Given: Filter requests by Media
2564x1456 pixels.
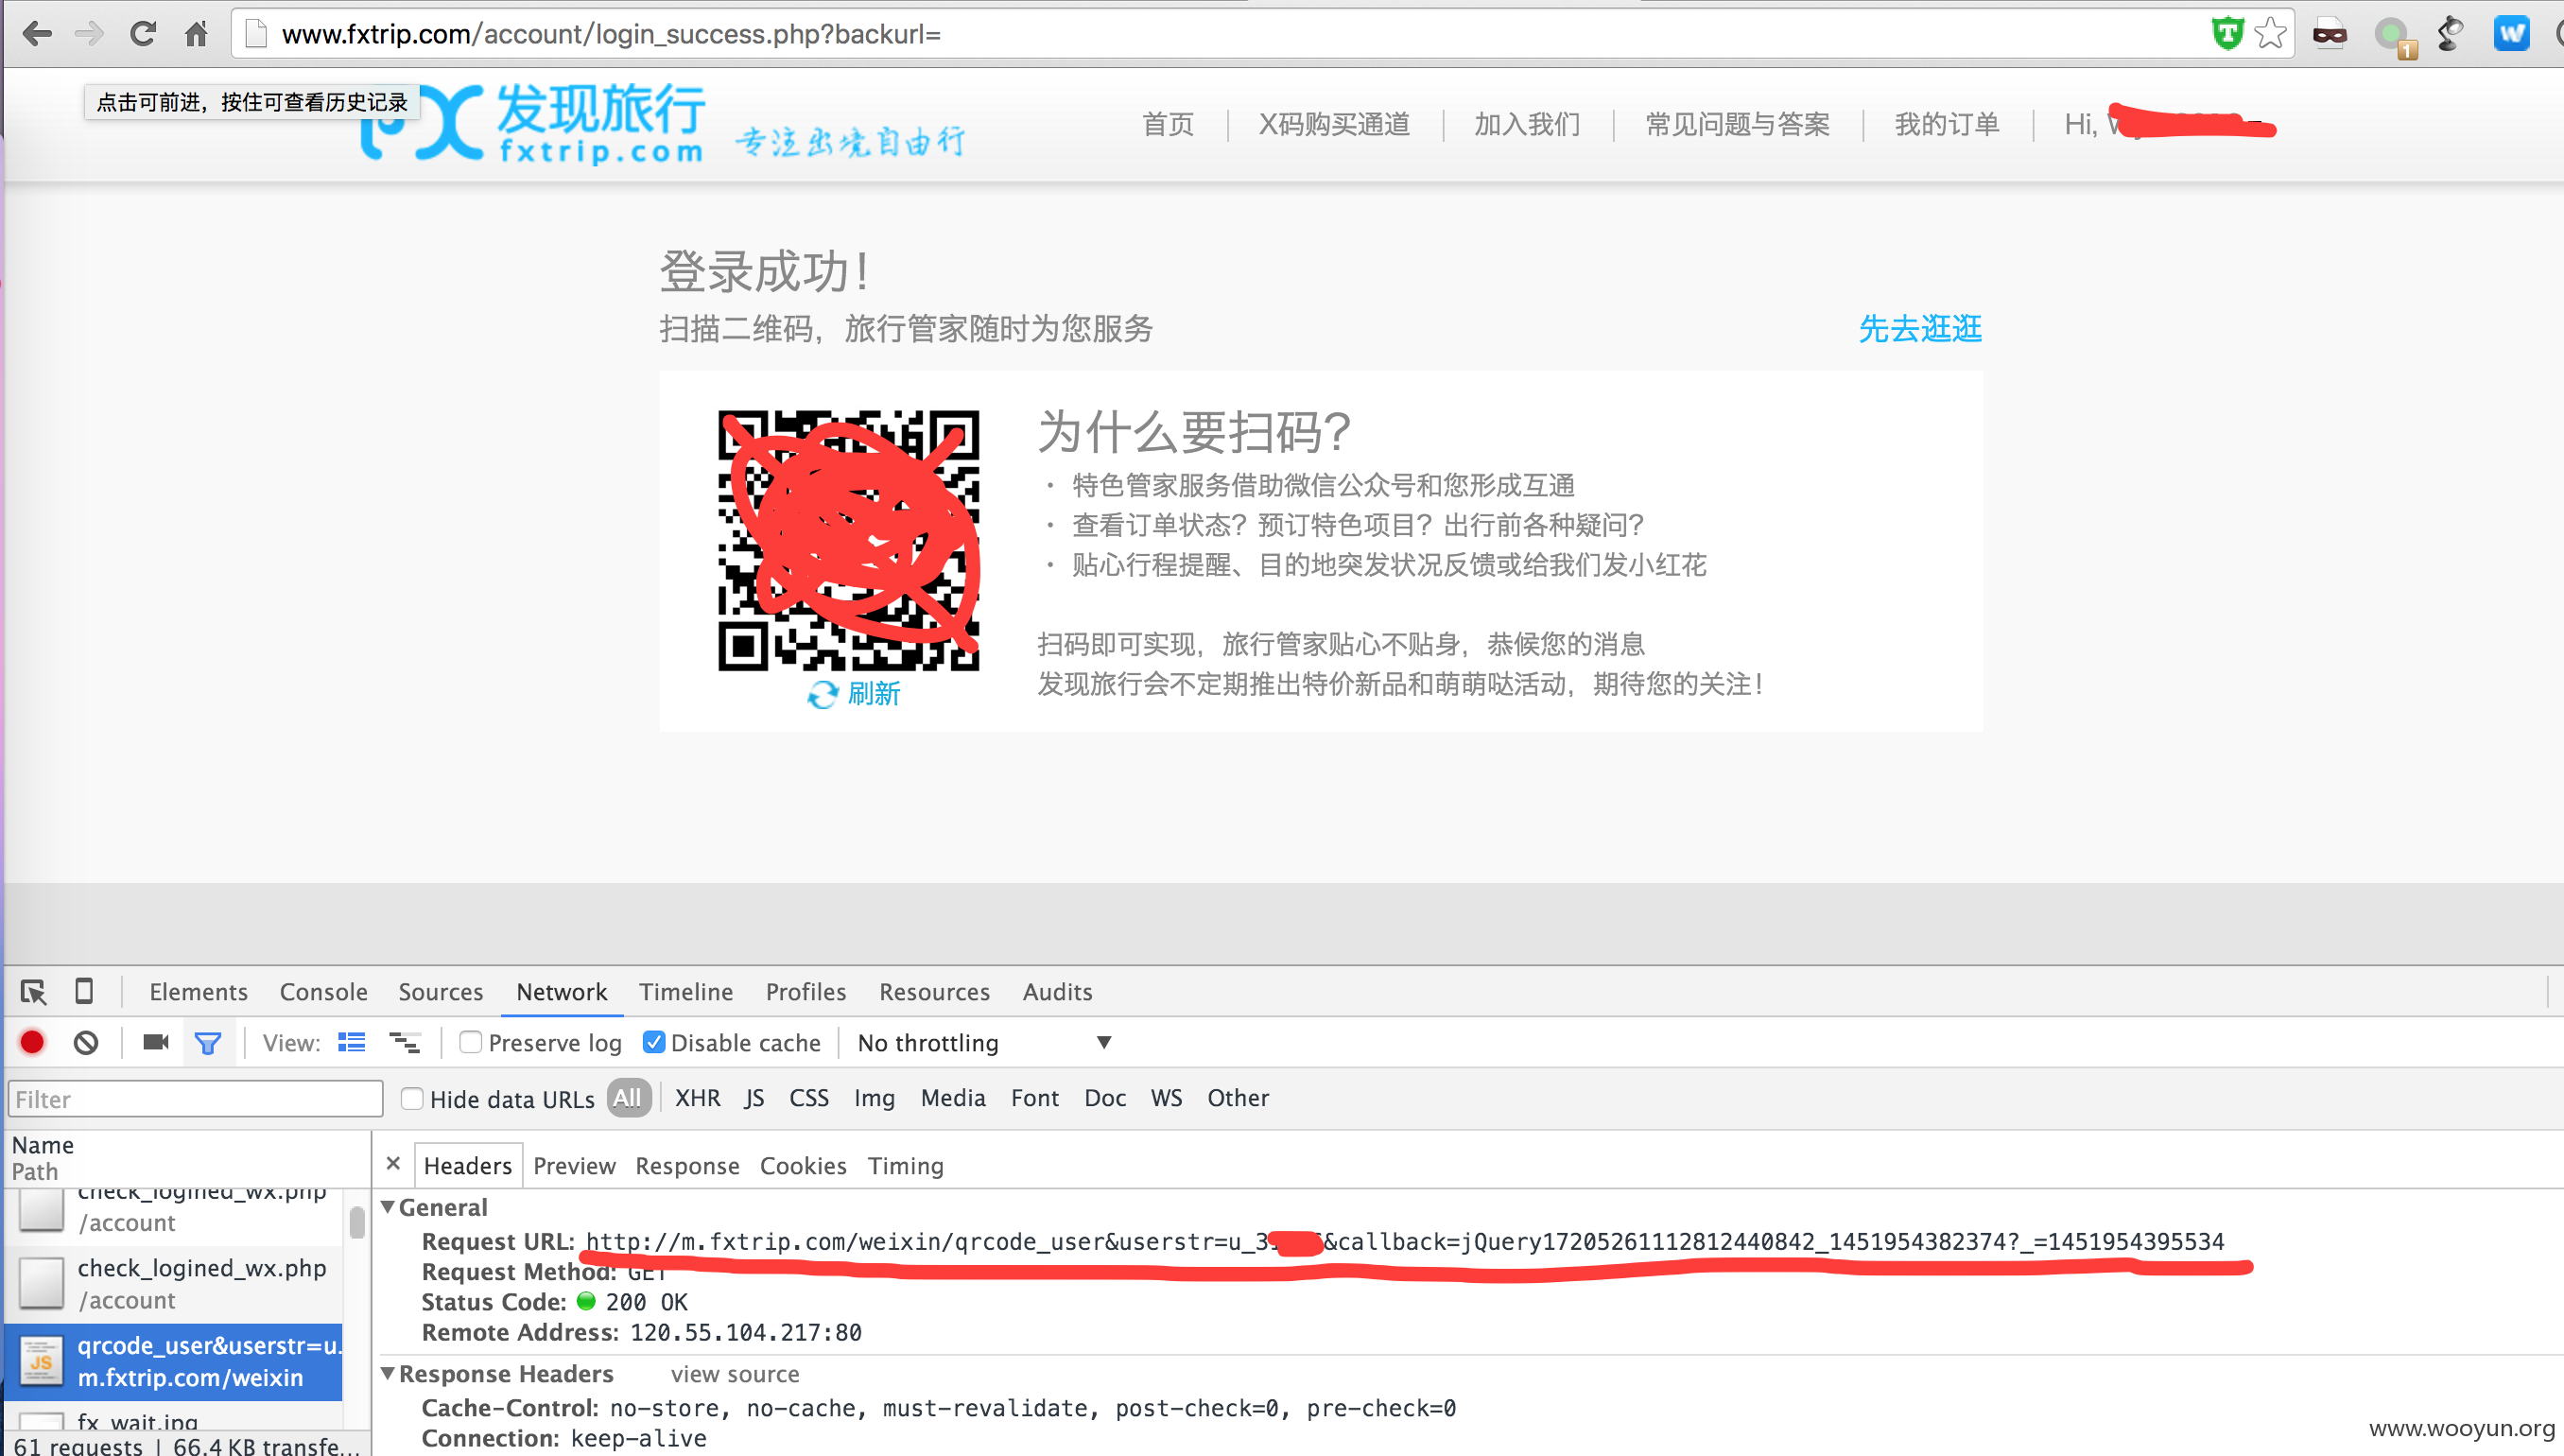Looking at the screenshot, I should tap(953, 1098).
